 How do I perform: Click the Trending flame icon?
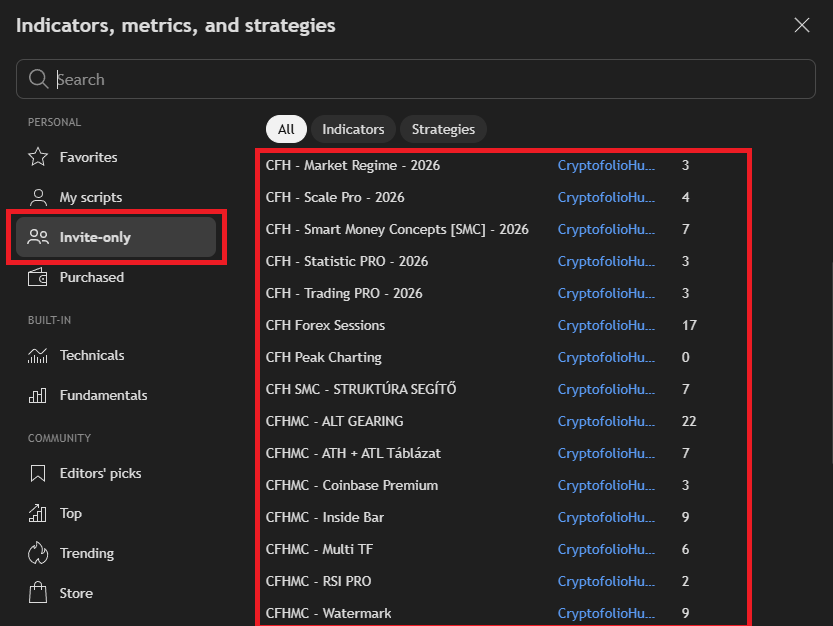tap(38, 553)
